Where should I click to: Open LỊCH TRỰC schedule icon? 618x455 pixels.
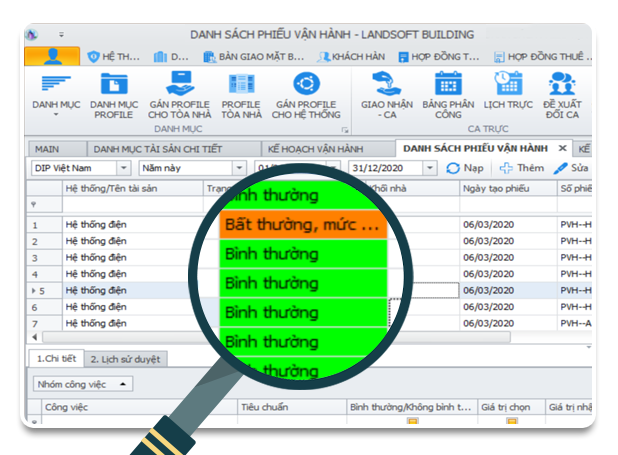pyautogui.click(x=508, y=83)
